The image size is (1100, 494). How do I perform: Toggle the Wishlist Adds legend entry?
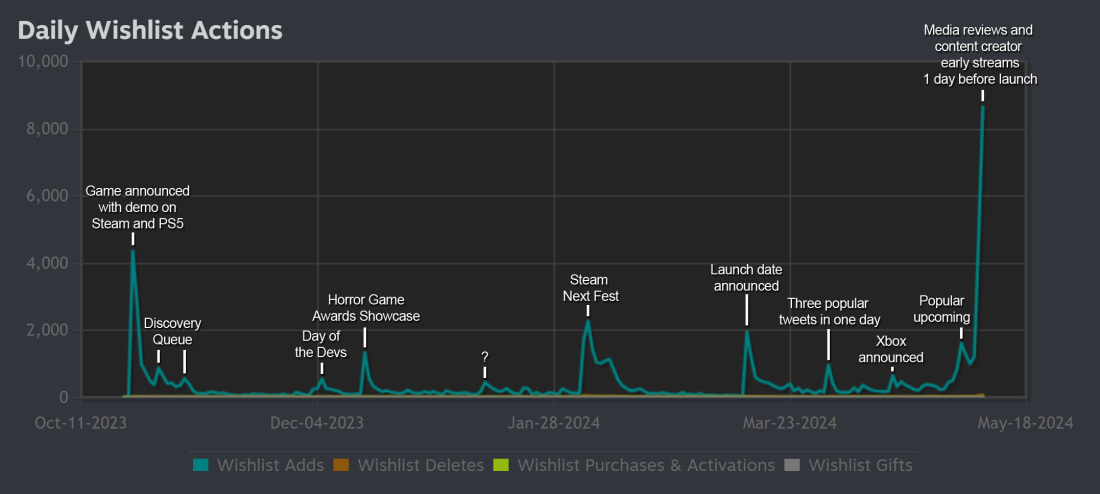(270, 465)
